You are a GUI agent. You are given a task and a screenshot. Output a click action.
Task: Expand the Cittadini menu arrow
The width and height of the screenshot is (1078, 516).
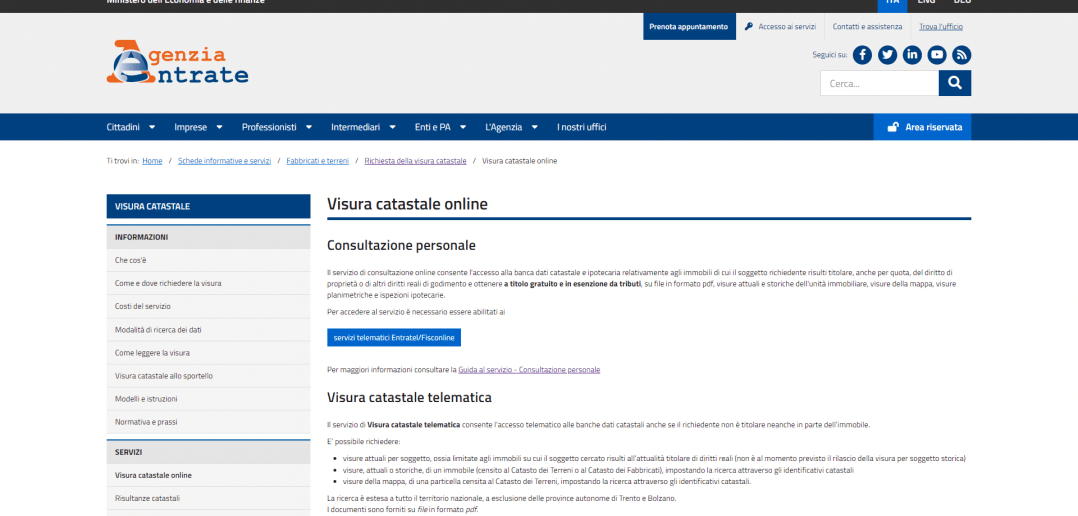coord(152,127)
